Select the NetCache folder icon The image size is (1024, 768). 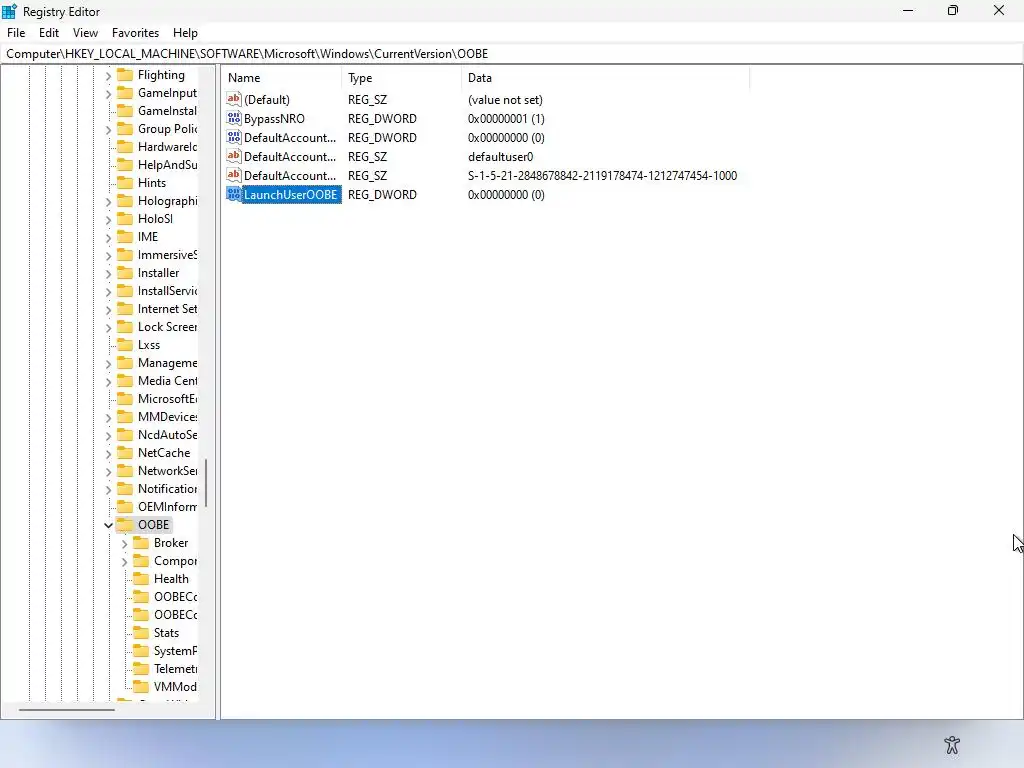click(x=125, y=452)
